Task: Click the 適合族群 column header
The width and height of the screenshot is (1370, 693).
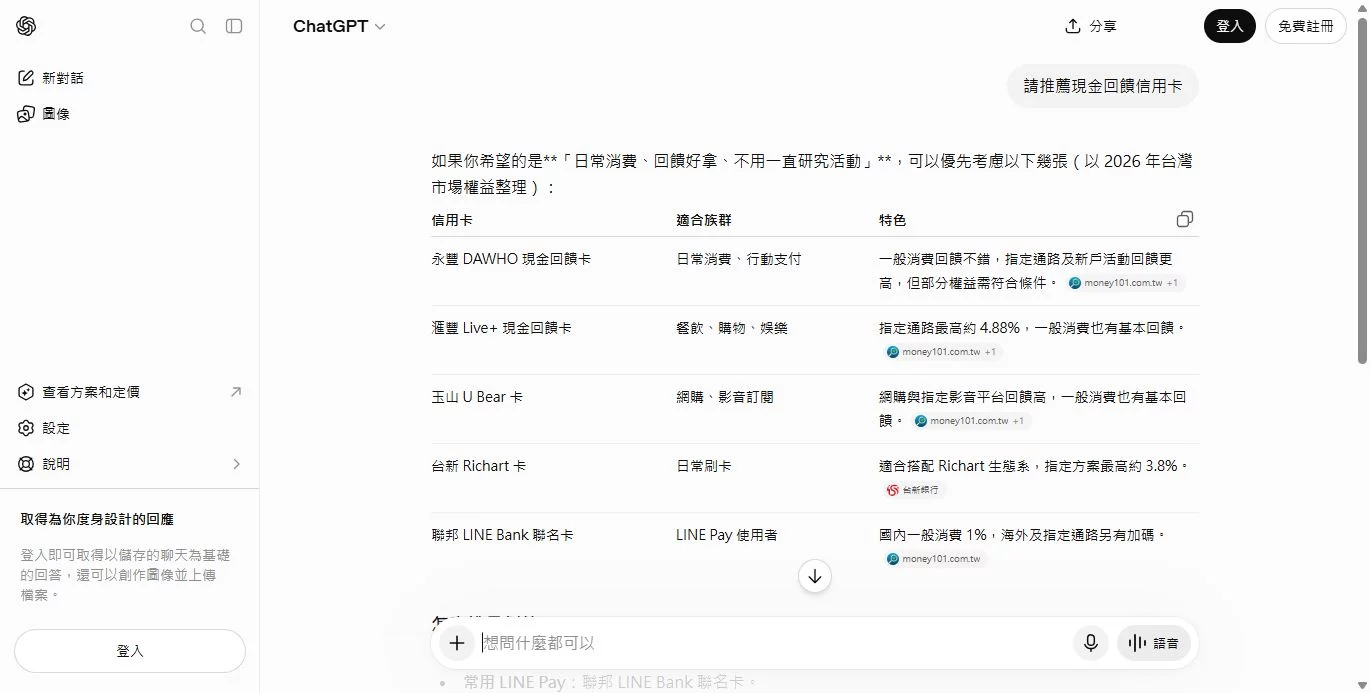Action: tap(704, 220)
